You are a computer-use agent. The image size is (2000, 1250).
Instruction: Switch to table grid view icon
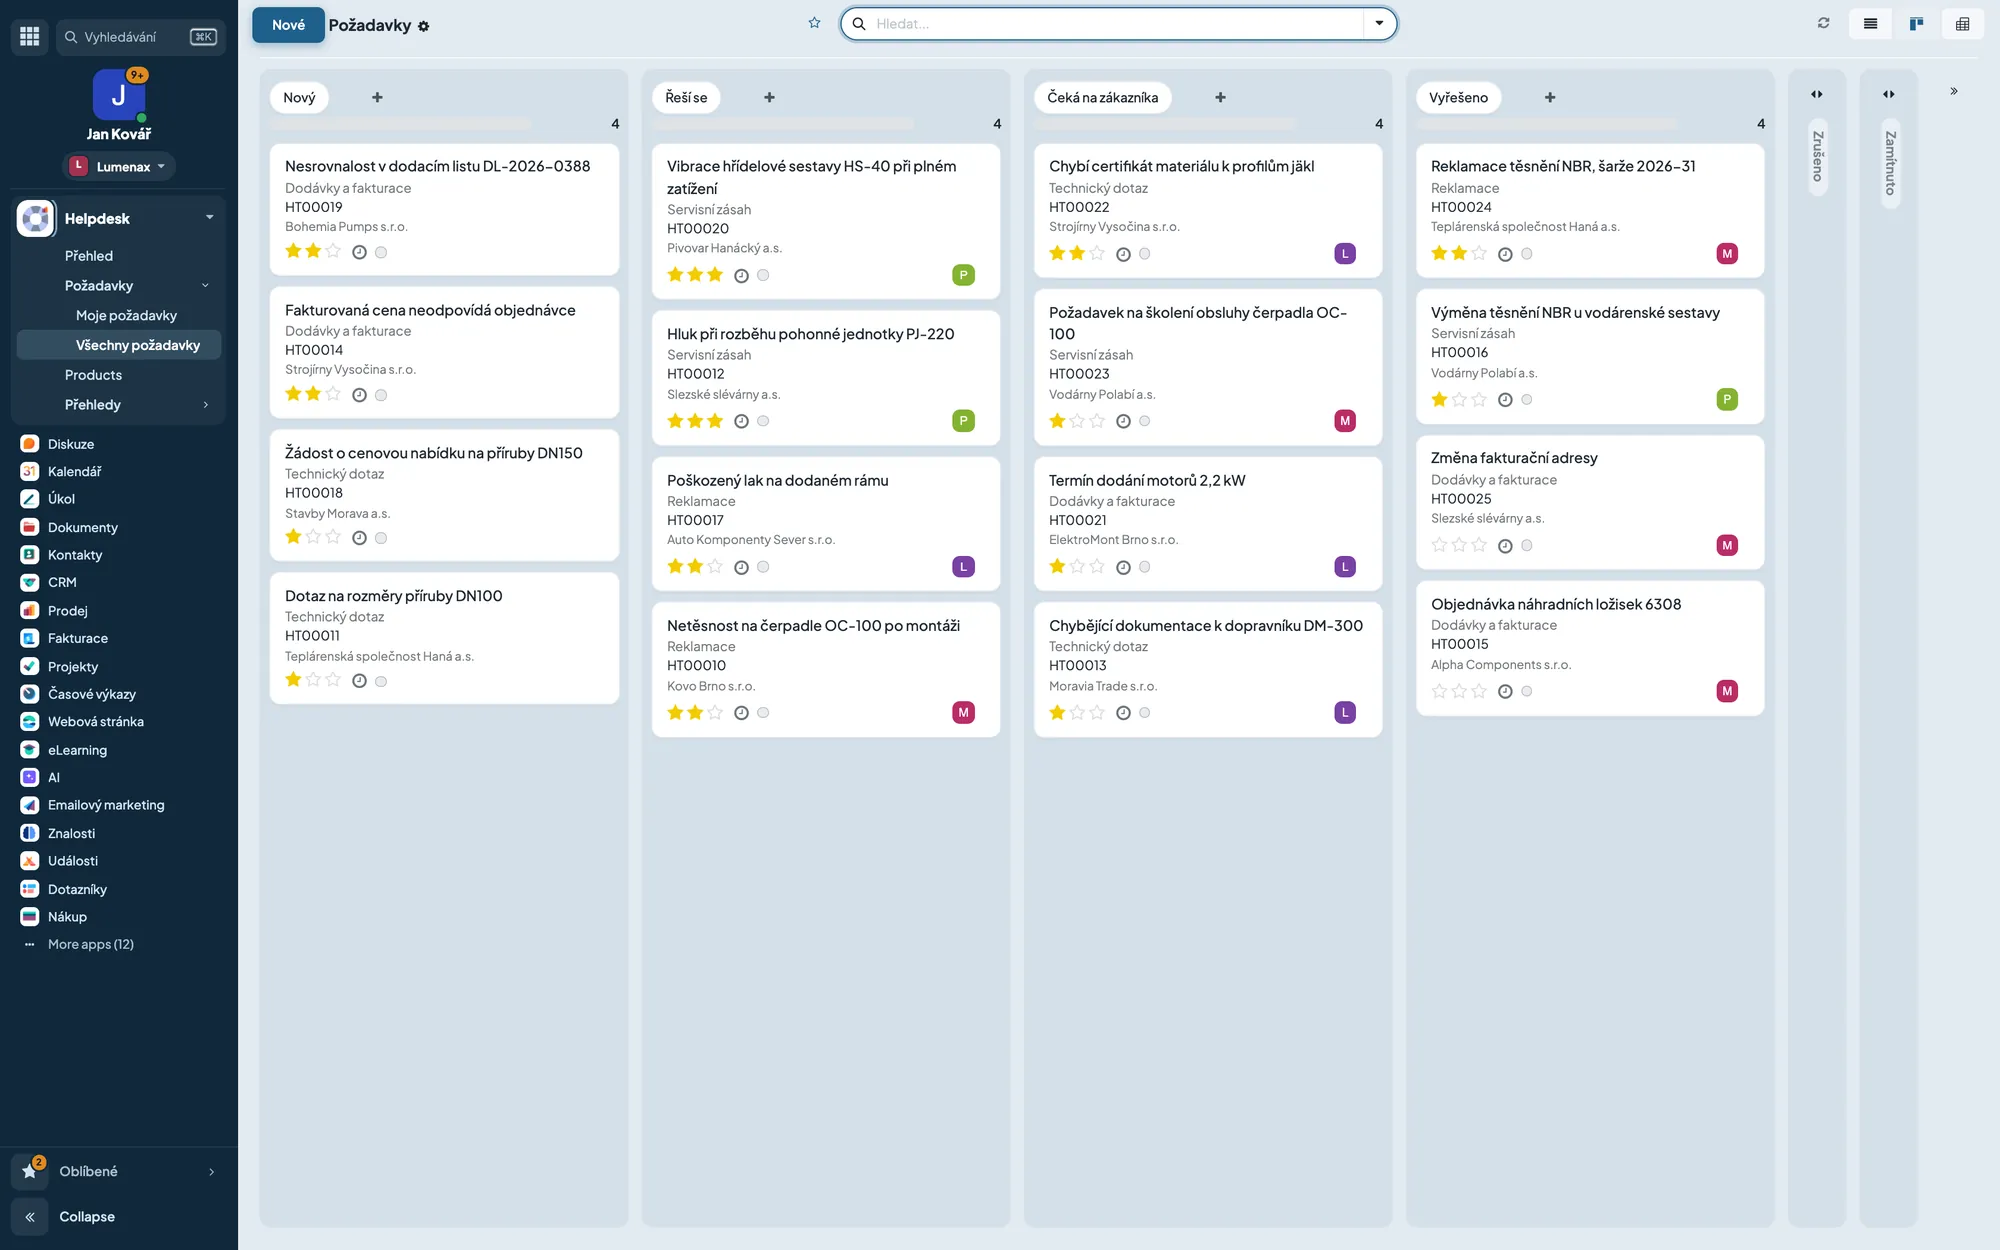coord(1962,23)
